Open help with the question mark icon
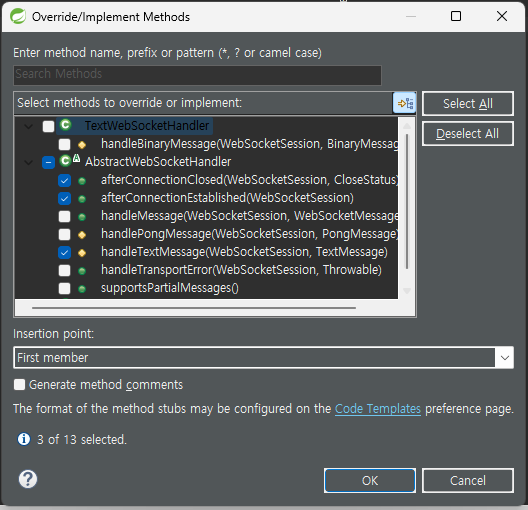528x510 pixels. [28, 479]
